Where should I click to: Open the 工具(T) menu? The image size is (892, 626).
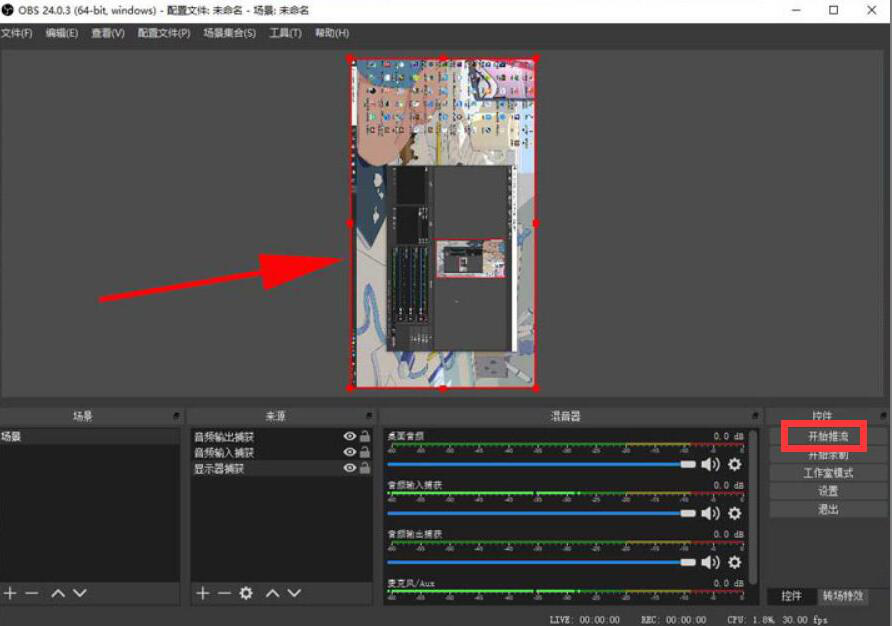point(285,33)
